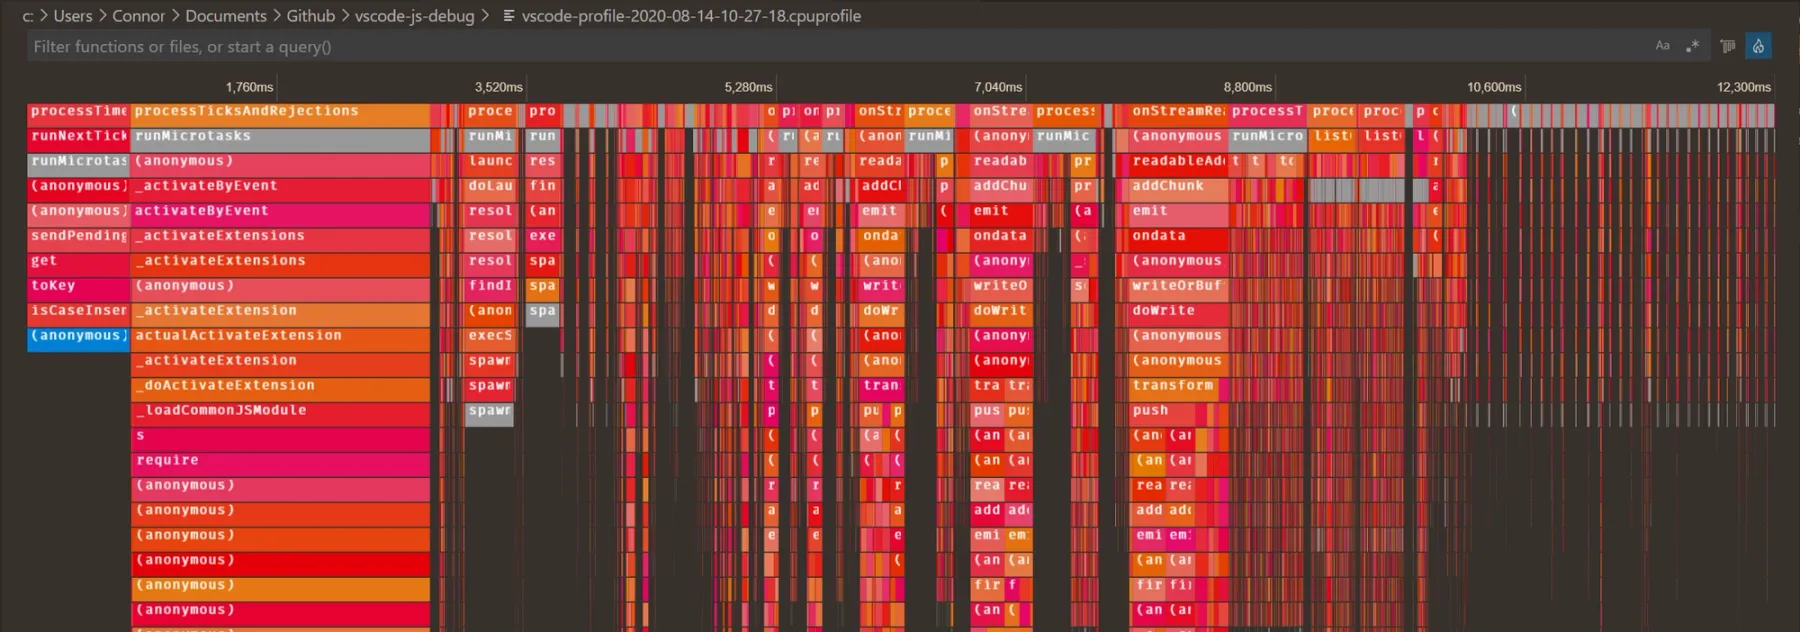The image size is (1800, 632).
Task: Select the _loadCommonJSModule frame
Action: pos(280,412)
